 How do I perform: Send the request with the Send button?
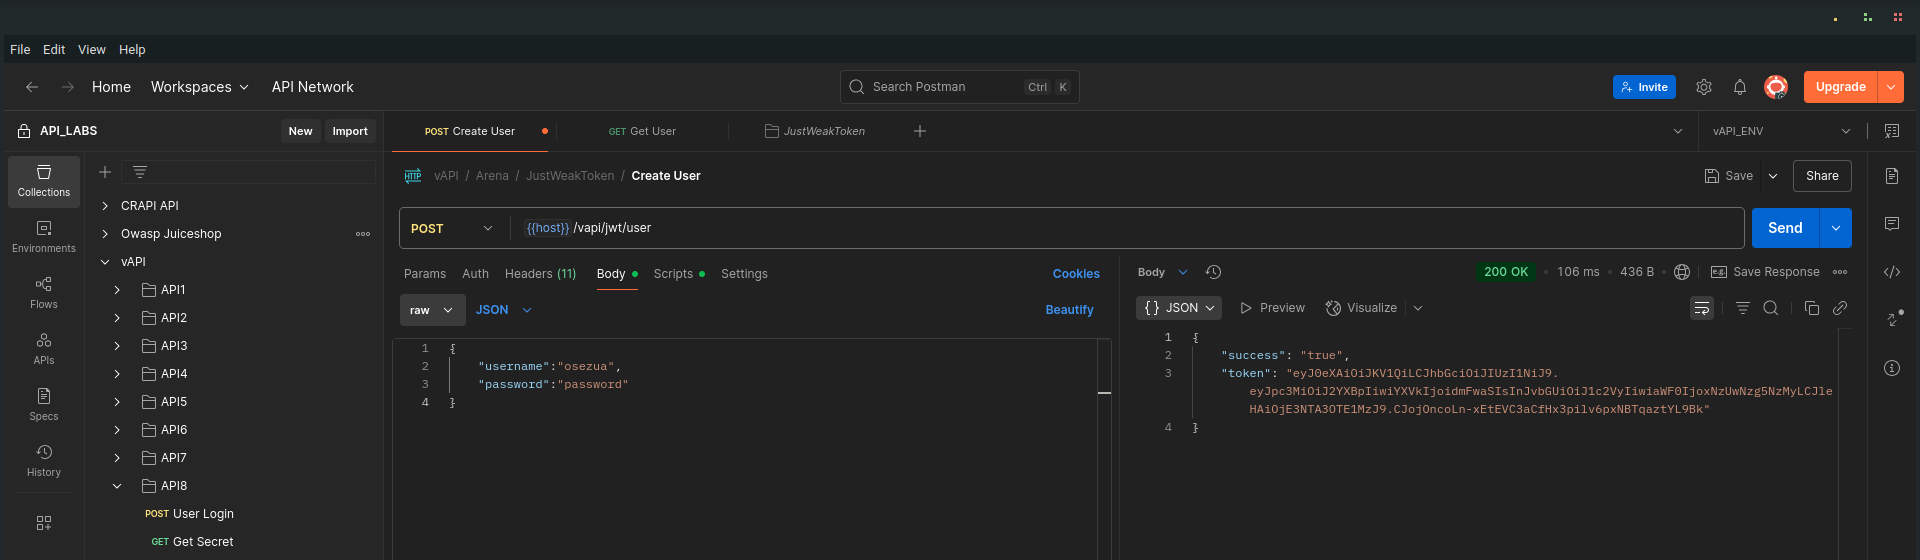pos(1785,228)
